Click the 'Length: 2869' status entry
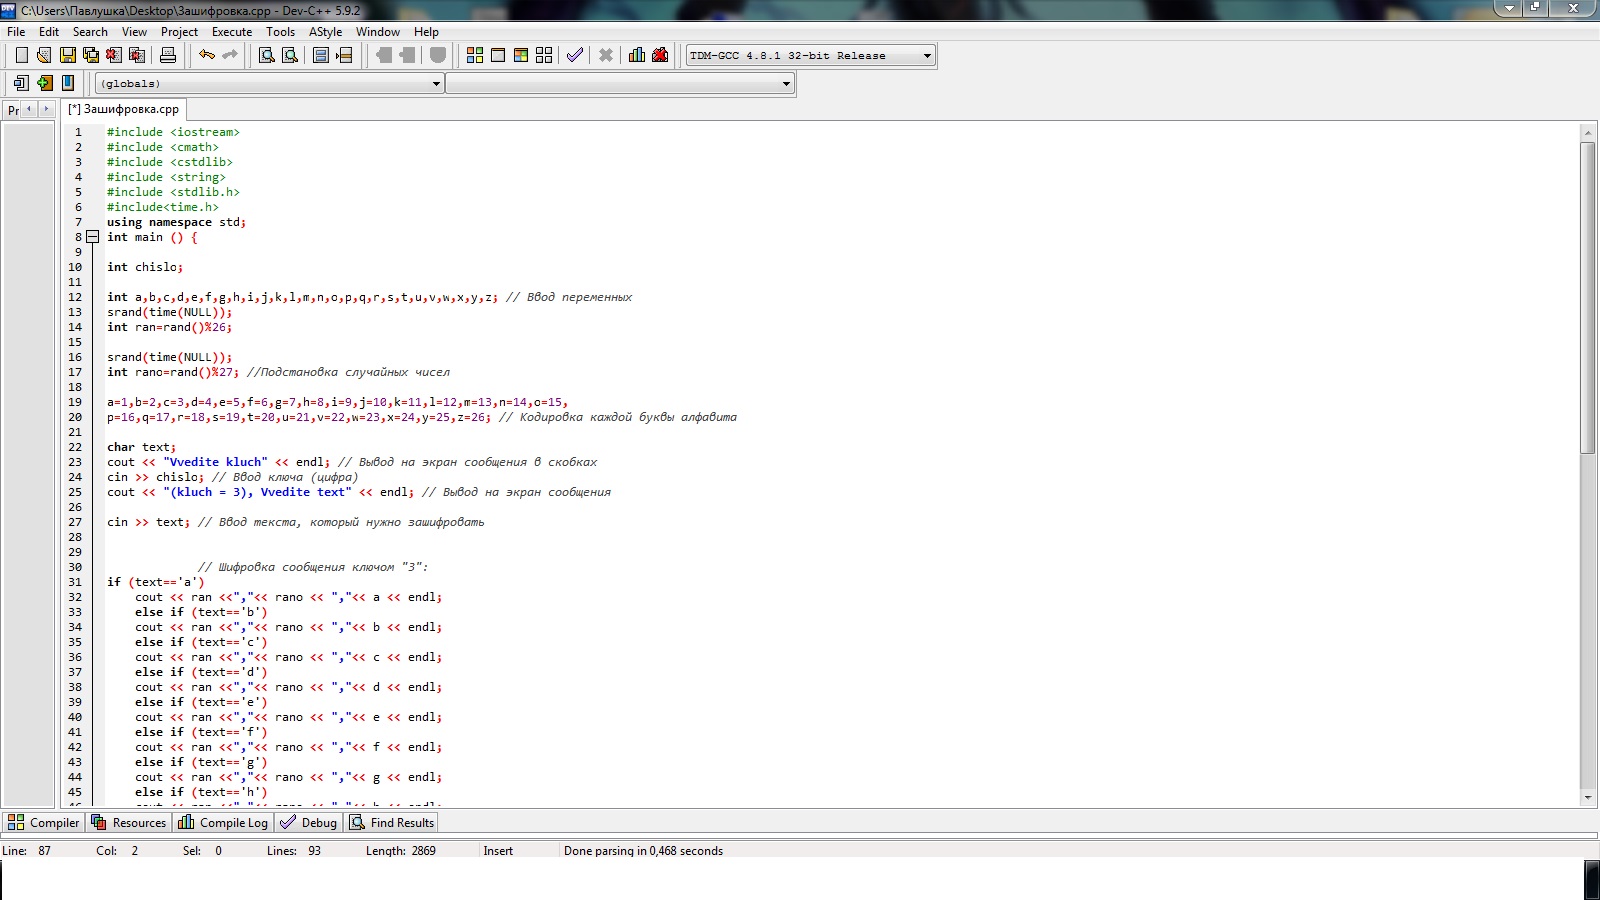 coord(401,851)
